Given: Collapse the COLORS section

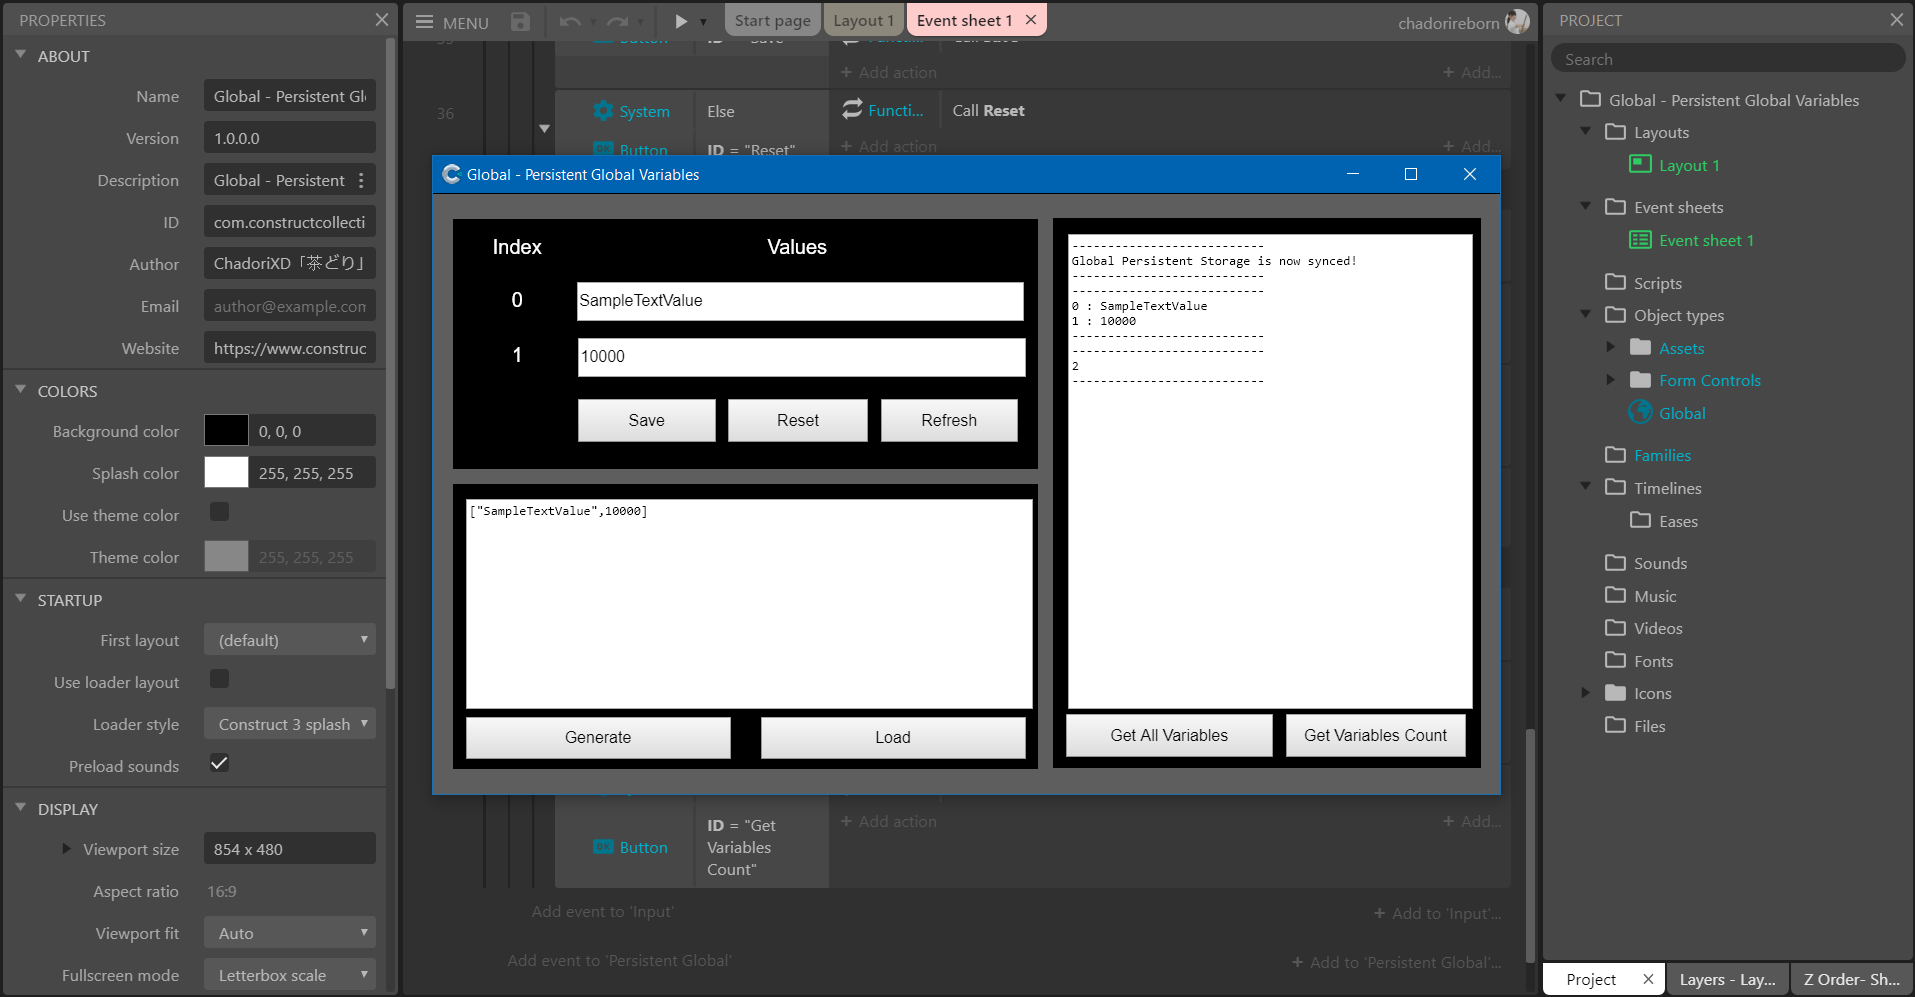Looking at the screenshot, I should [x=21, y=390].
